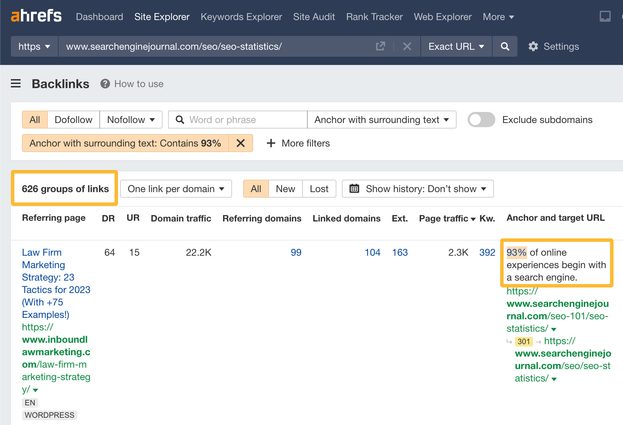The width and height of the screenshot is (623, 425).
Task: Open the Nofollow filter dropdown
Action: coord(131,120)
